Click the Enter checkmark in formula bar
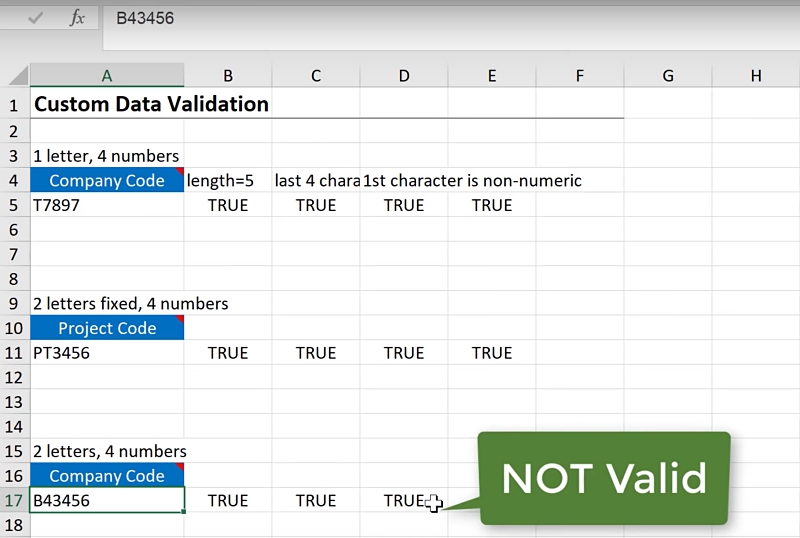800x538 pixels. click(x=36, y=19)
